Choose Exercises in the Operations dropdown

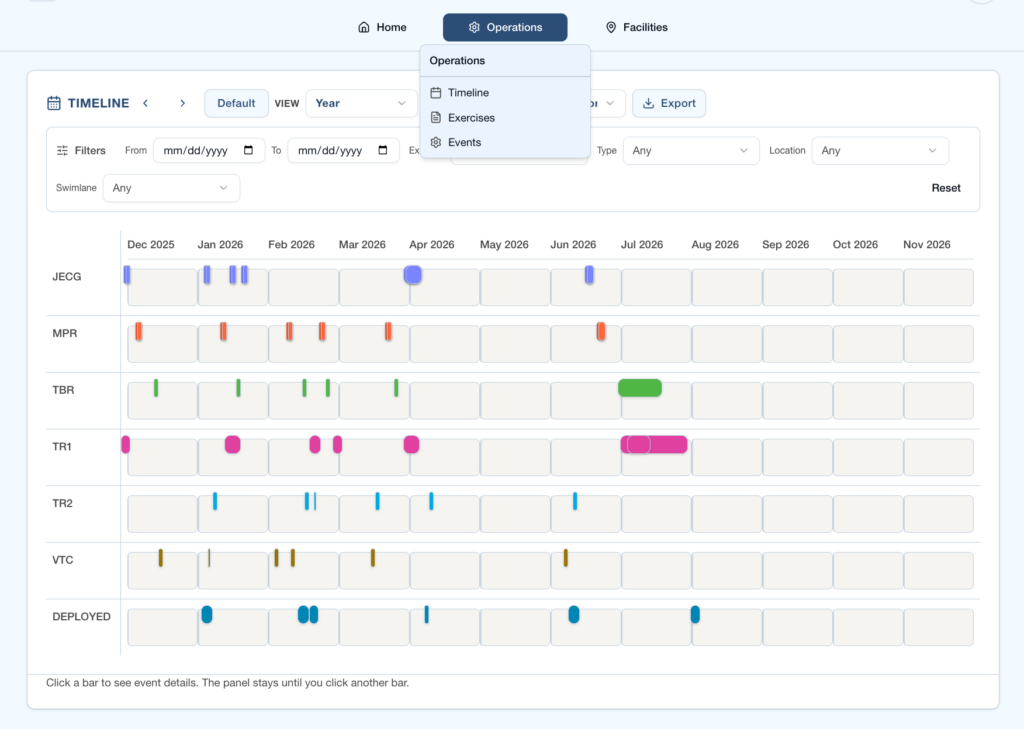coord(470,118)
